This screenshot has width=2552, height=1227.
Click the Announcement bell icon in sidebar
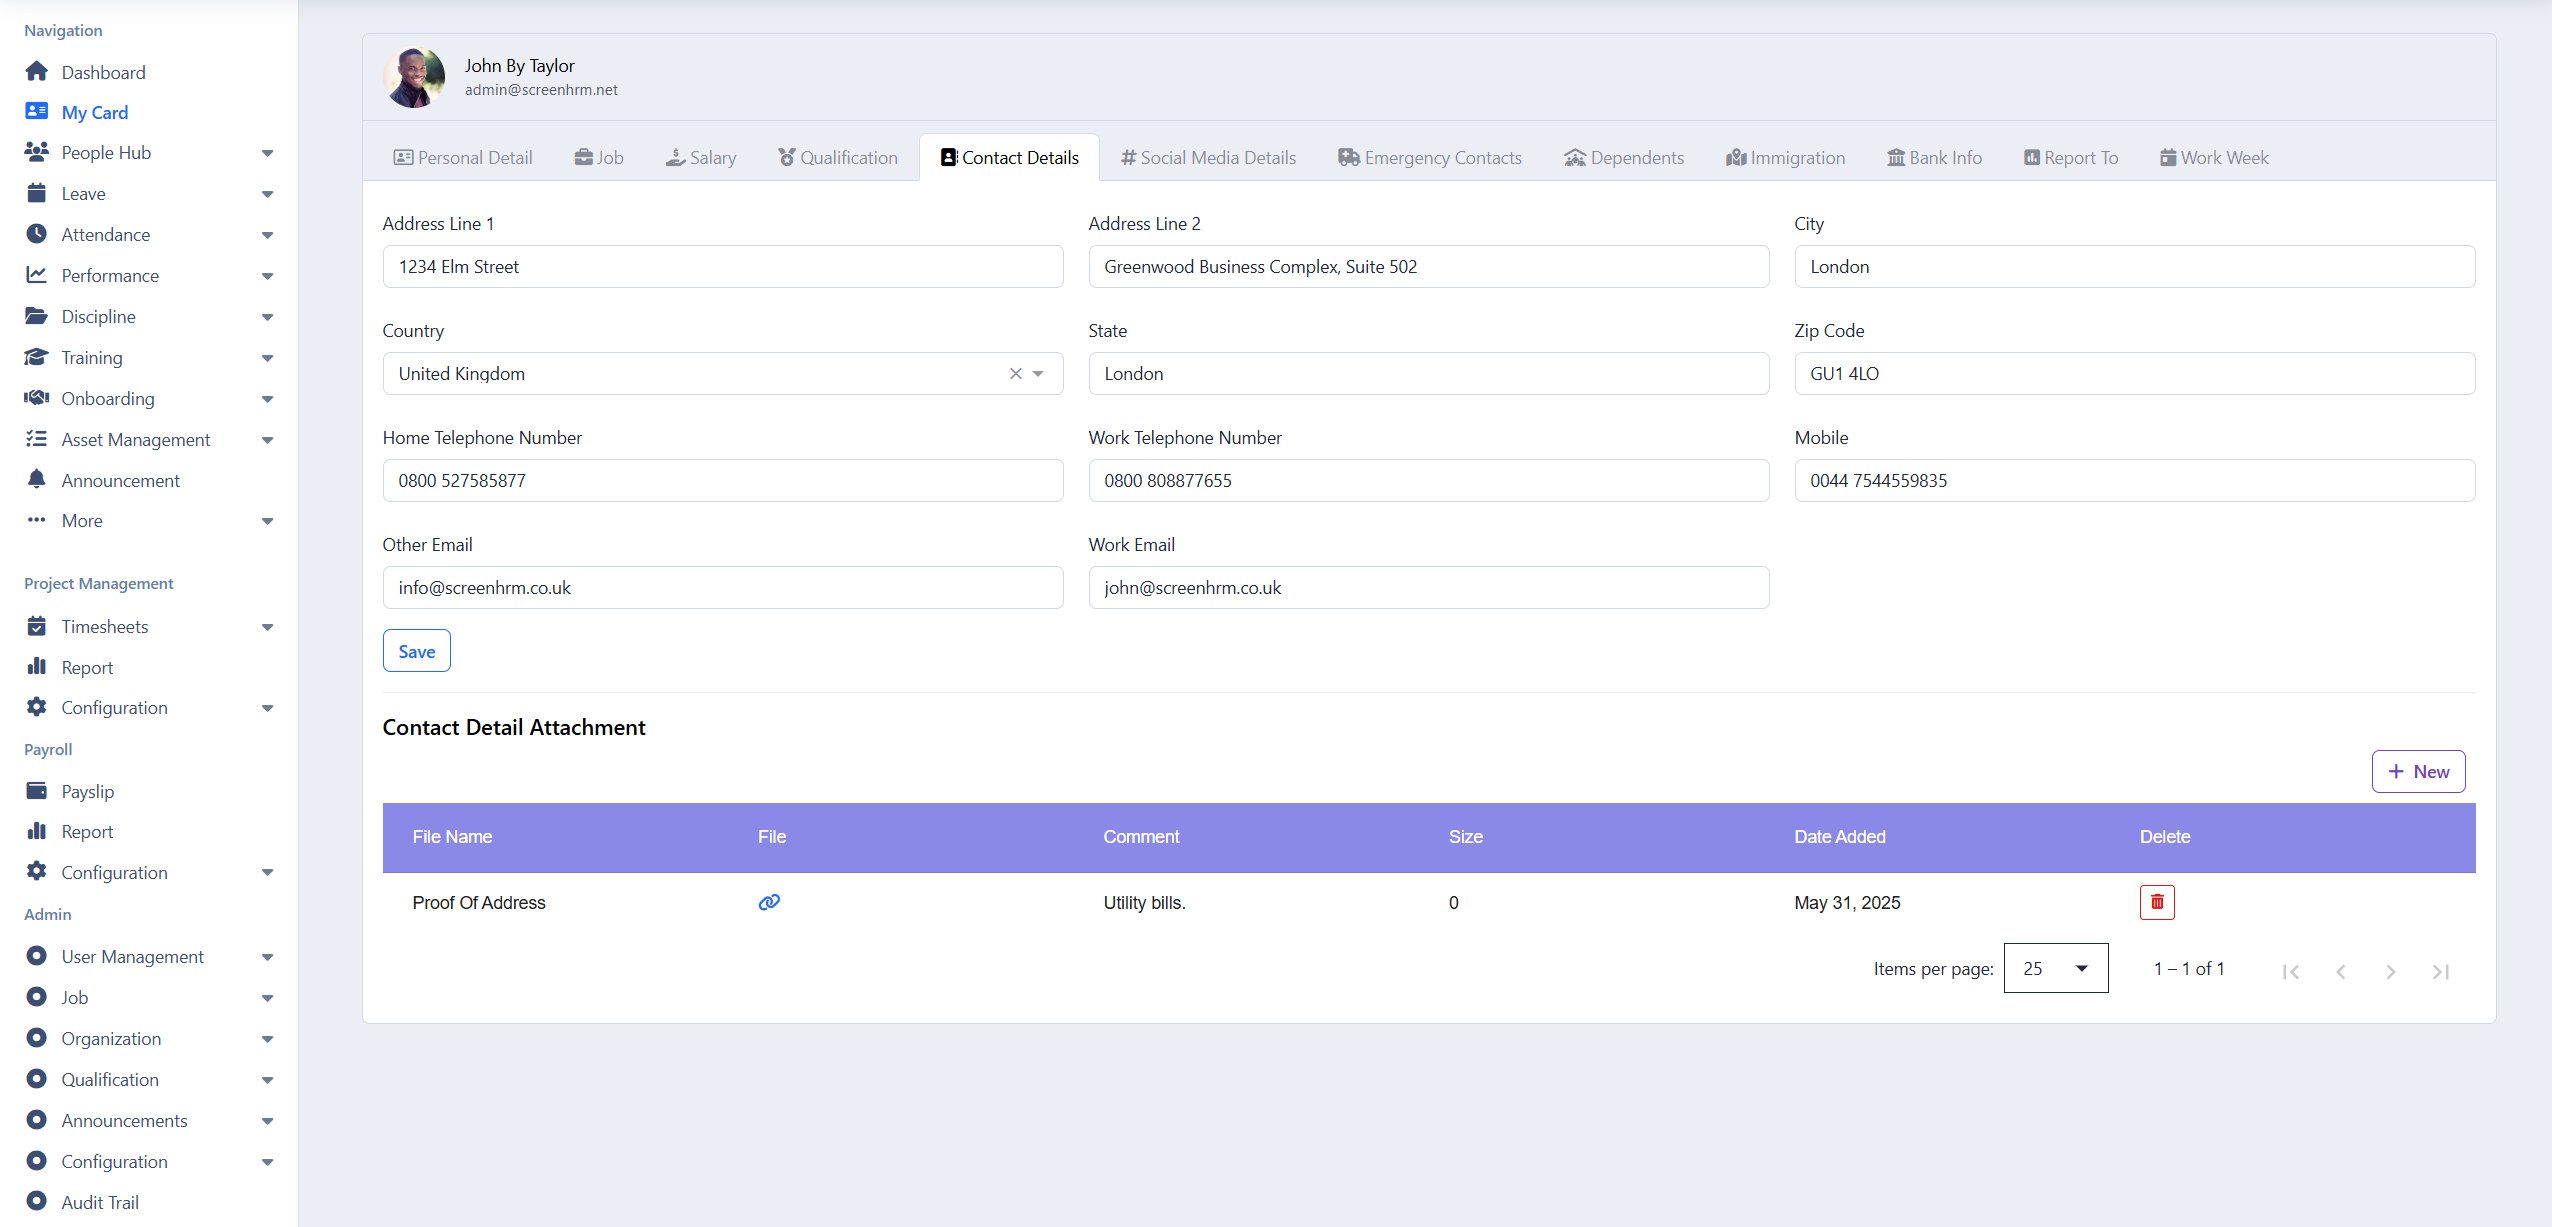(x=37, y=480)
